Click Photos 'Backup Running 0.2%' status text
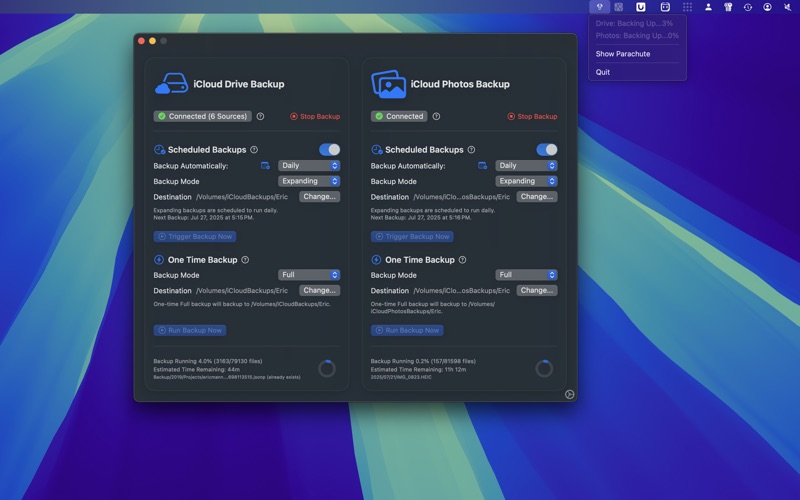Screen dimensions: 800x500 pos(423,361)
